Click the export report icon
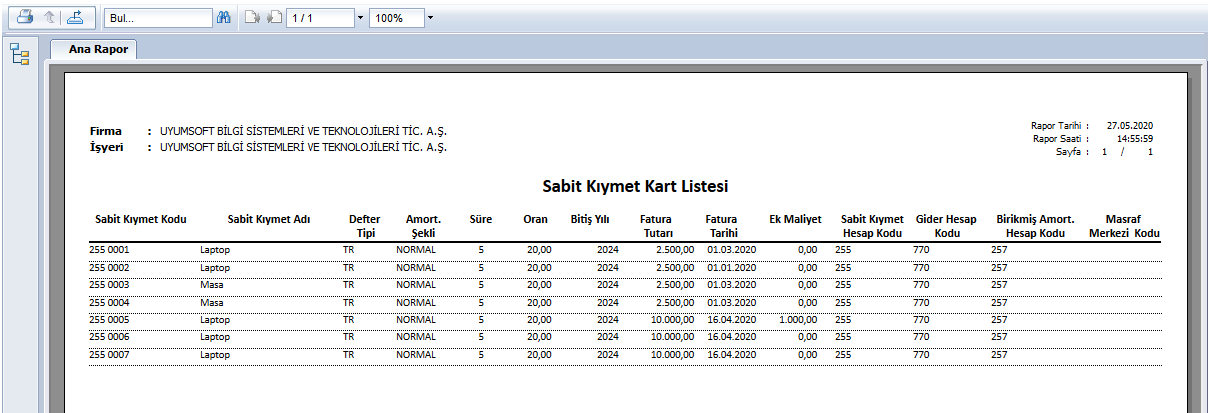Screen dimensions: 1209x413 click(77, 17)
